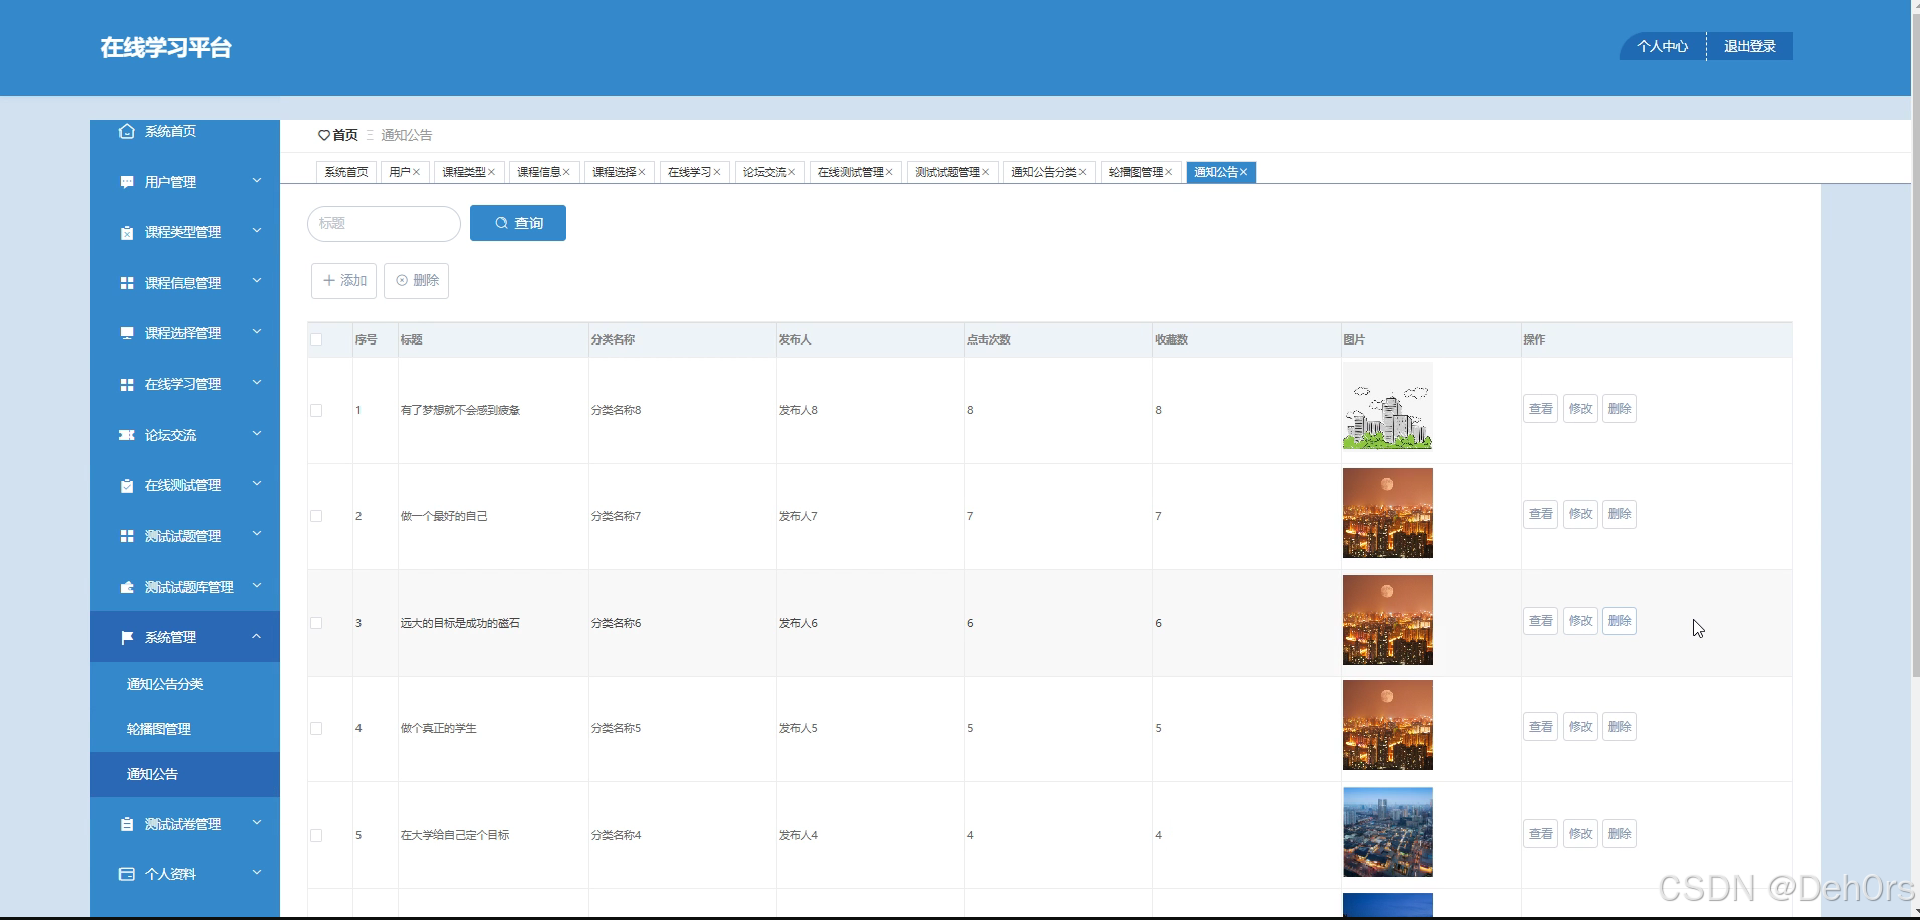
Task: Close the 课程信息 tab
Action: pyautogui.click(x=566, y=172)
